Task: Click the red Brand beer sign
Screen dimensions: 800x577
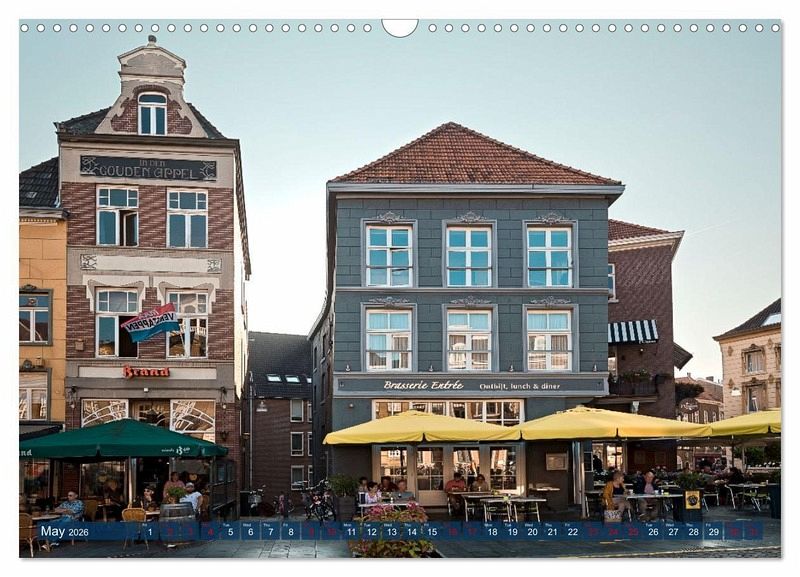Action: (x=146, y=371)
